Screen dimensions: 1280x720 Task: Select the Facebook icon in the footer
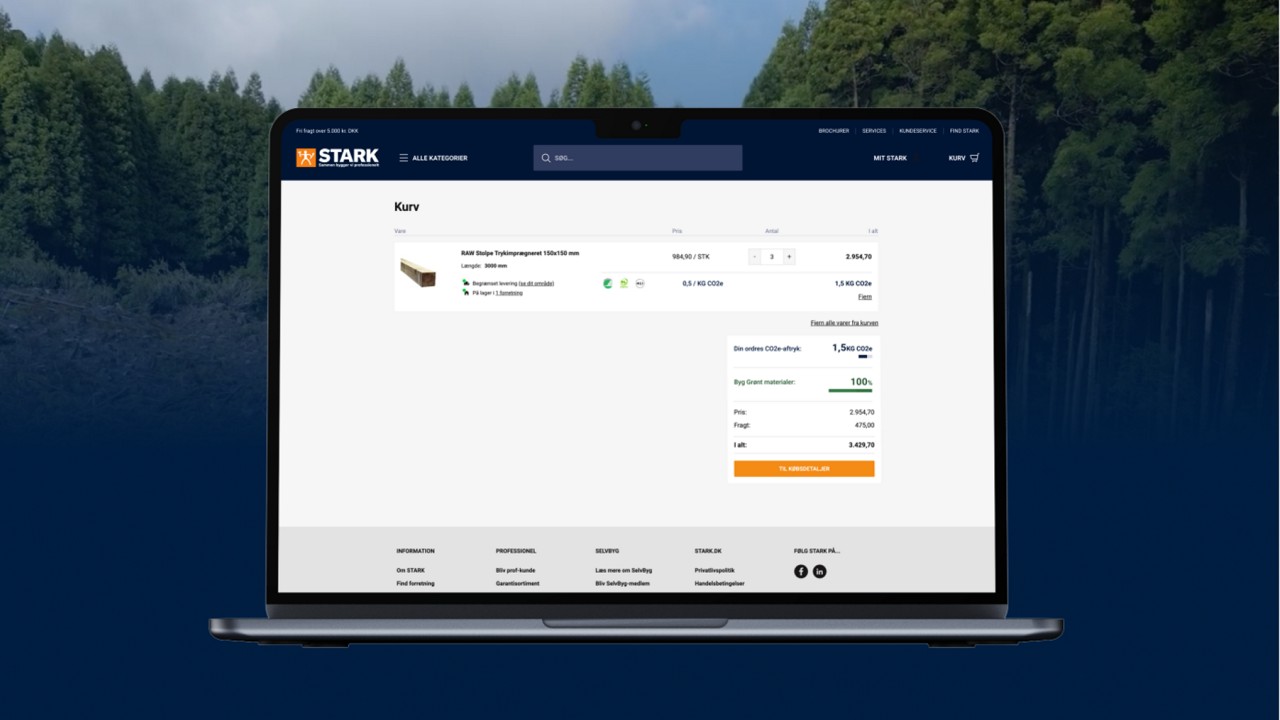(801, 571)
